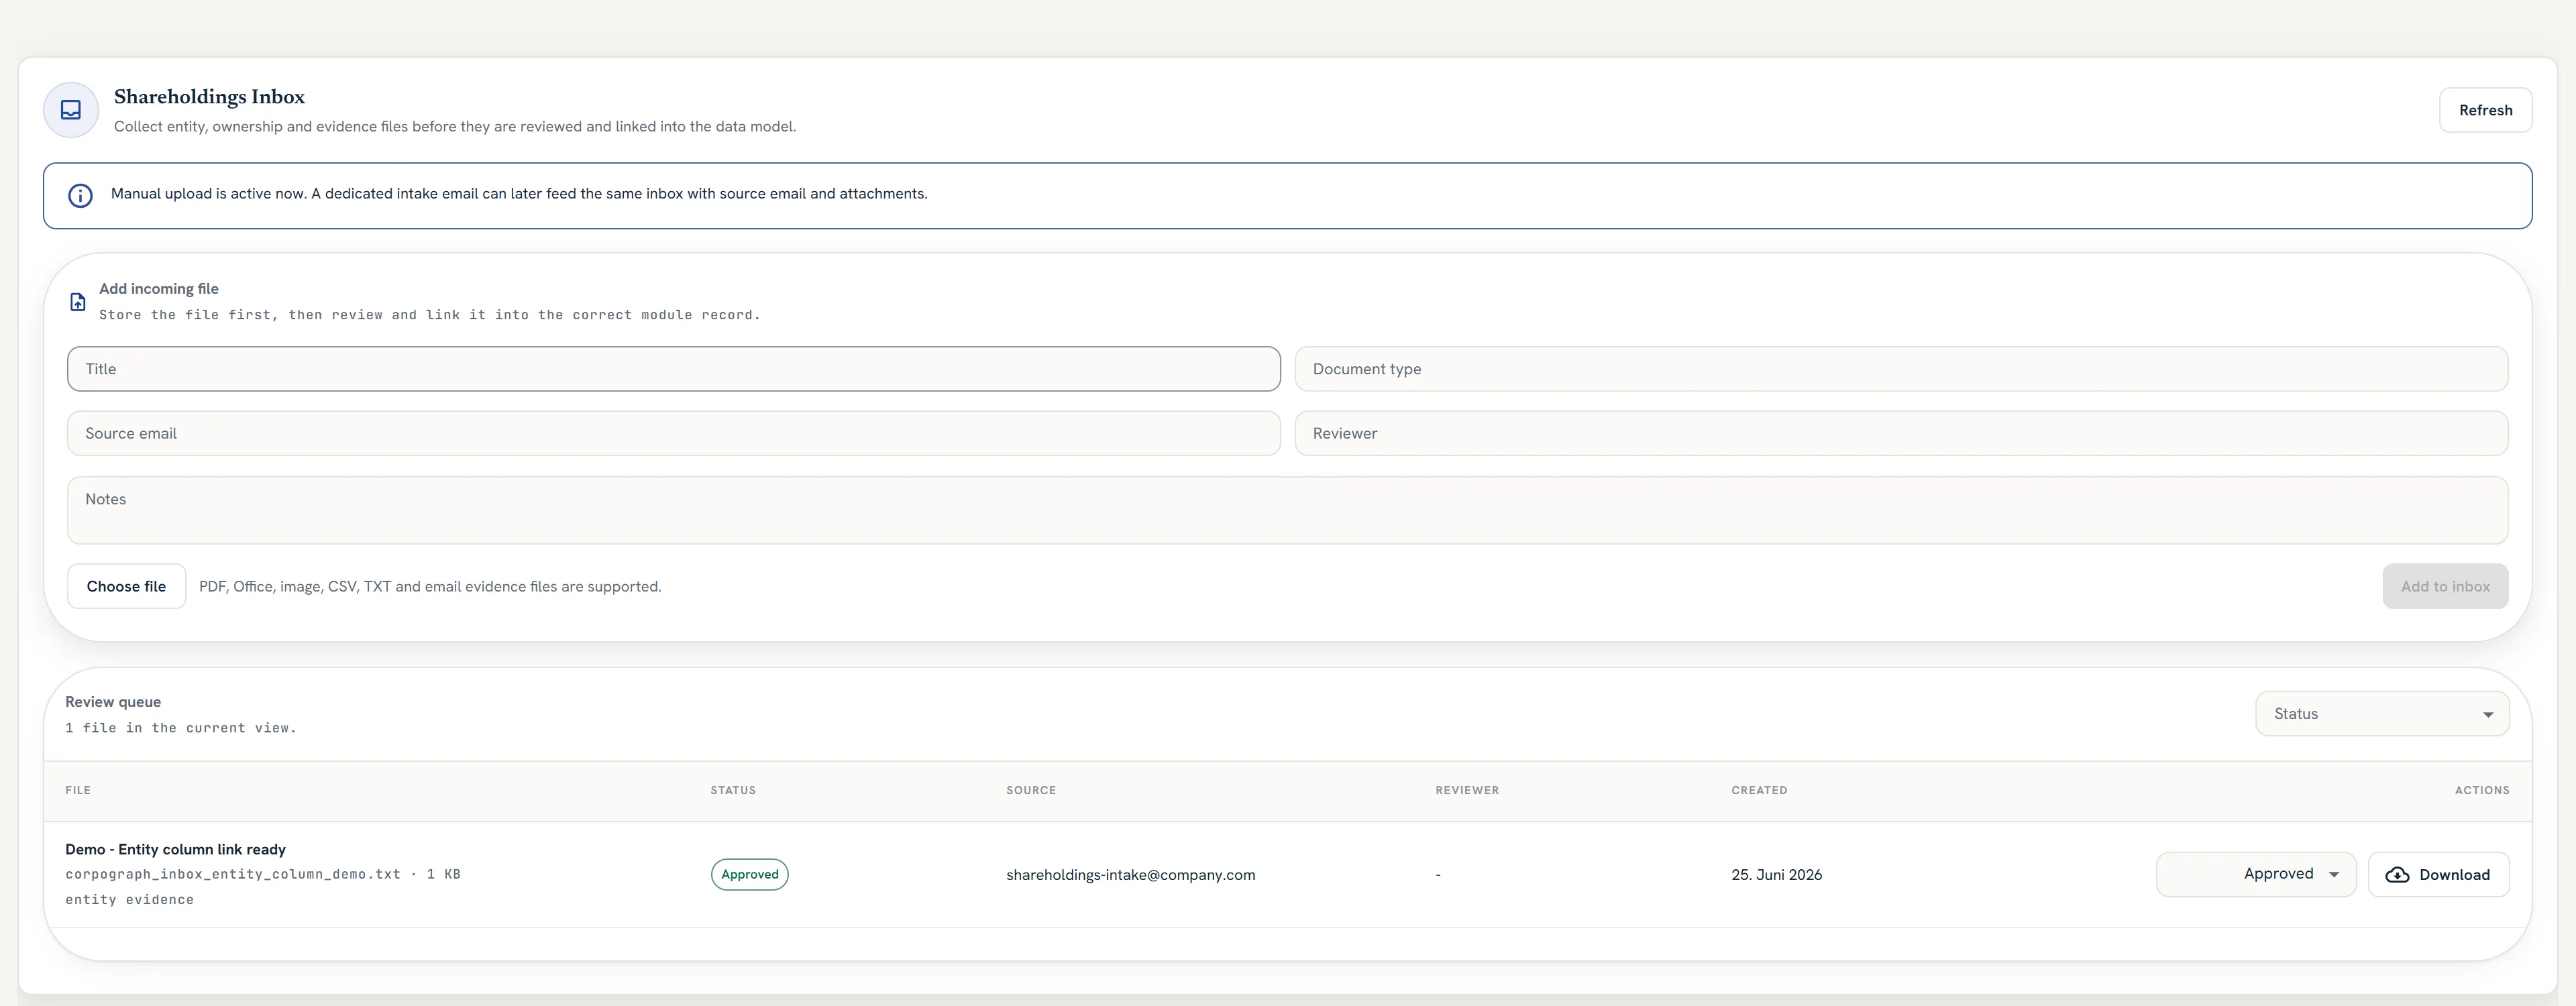Click the "entity evidence" tag text
The width and height of the screenshot is (2576, 1006).
pyautogui.click(x=130, y=900)
